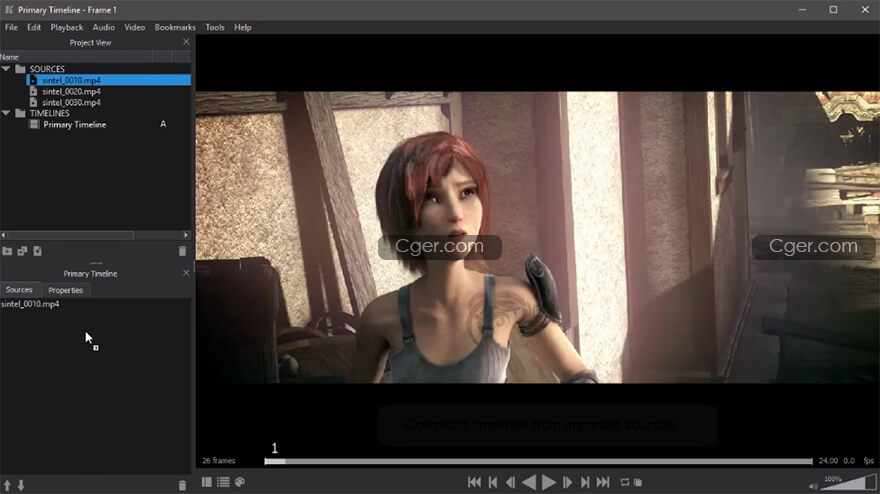Switch to the Sources tab
This screenshot has height=494, width=880.
pyautogui.click(x=19, y=290)
